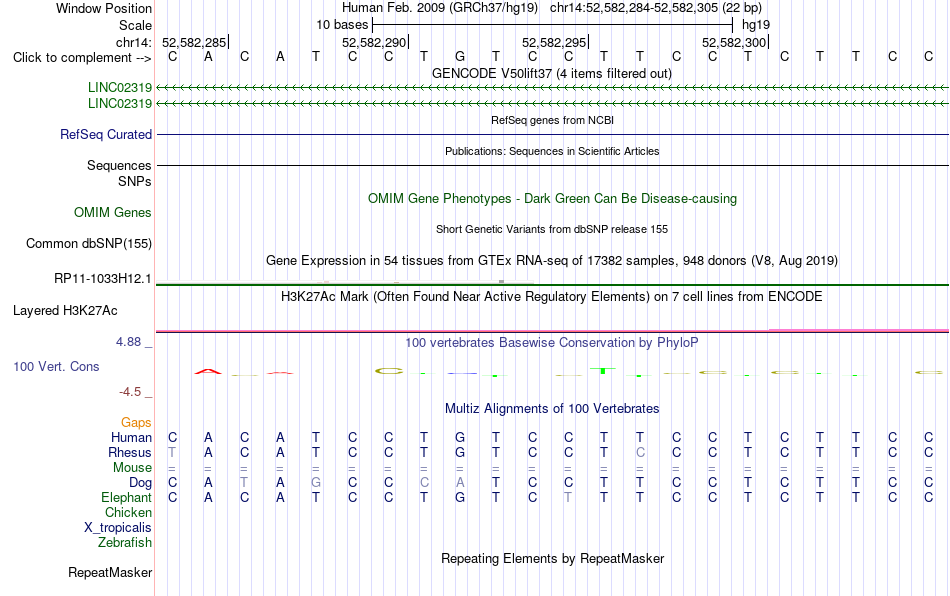950x596 pixels.
Task: Click the Chicken species row label
Action: pos(128,512)
